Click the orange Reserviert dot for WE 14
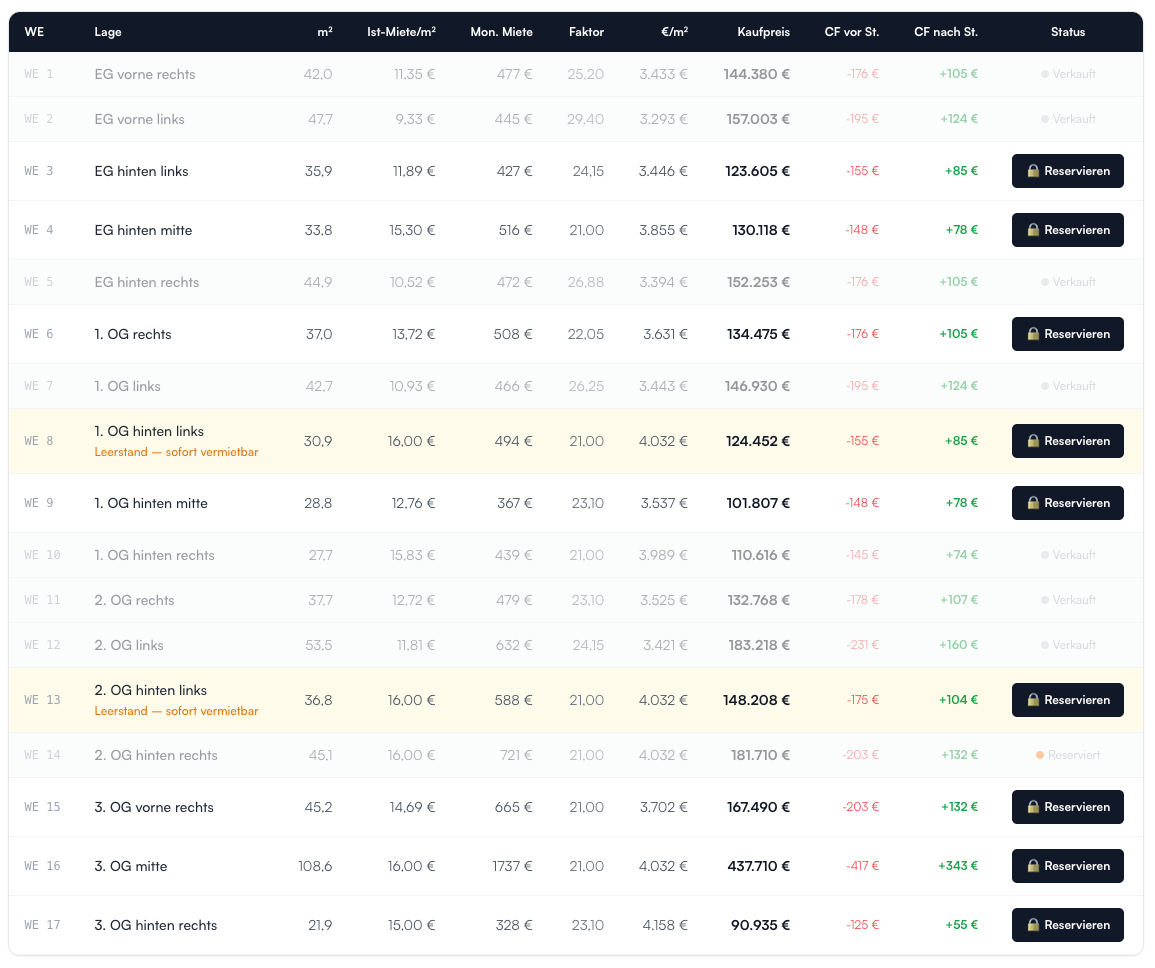Screen dimensions: 1155x968 pos(1039,755)
